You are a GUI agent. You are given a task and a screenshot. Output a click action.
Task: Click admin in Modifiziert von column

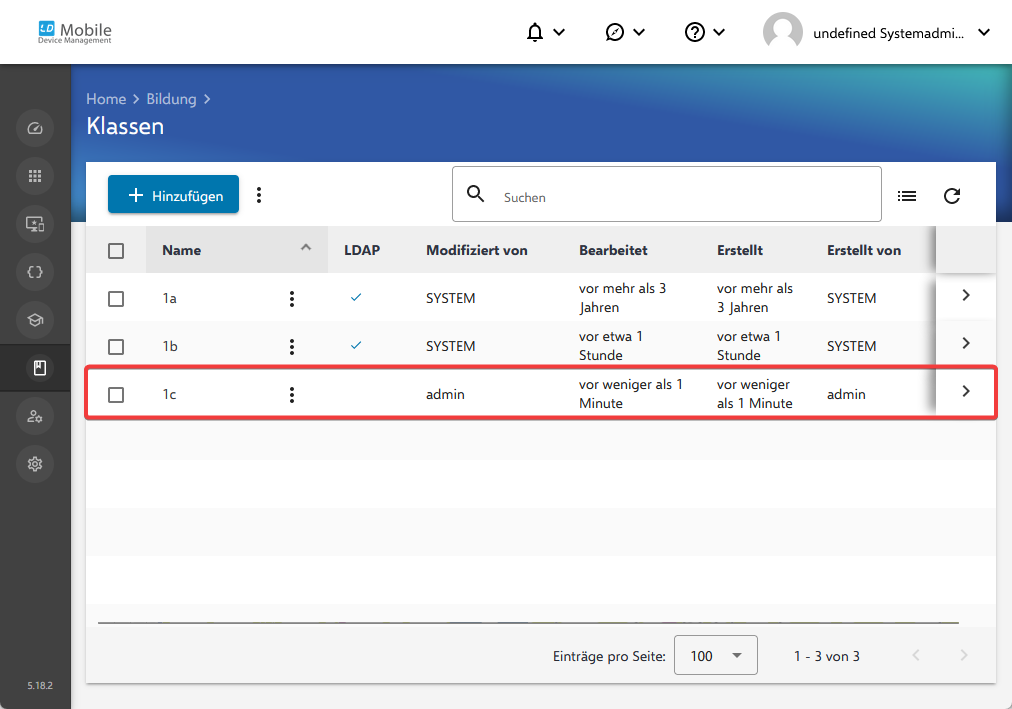[445, 394]
